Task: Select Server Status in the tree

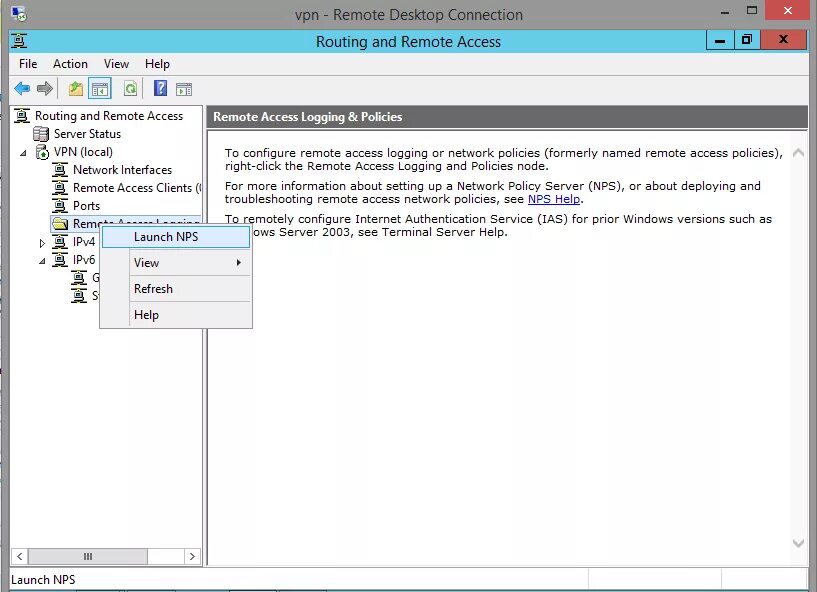Action: (x=88, y=134)
